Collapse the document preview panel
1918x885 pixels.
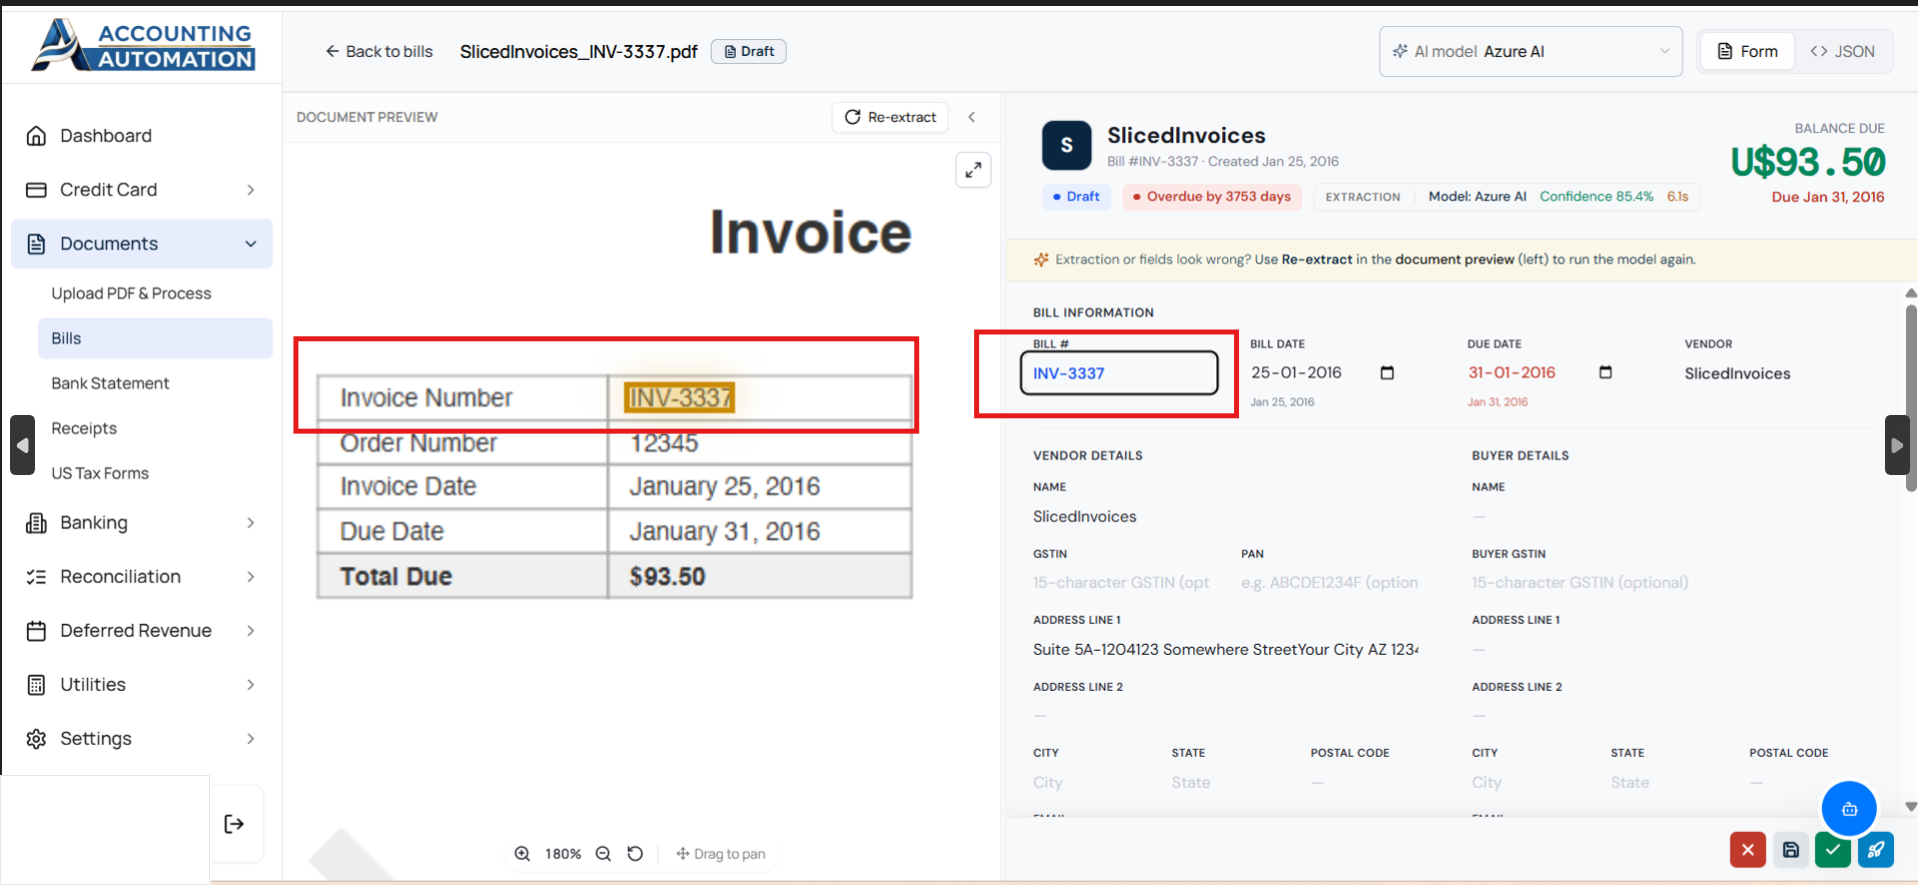click(x=972, y=117)
